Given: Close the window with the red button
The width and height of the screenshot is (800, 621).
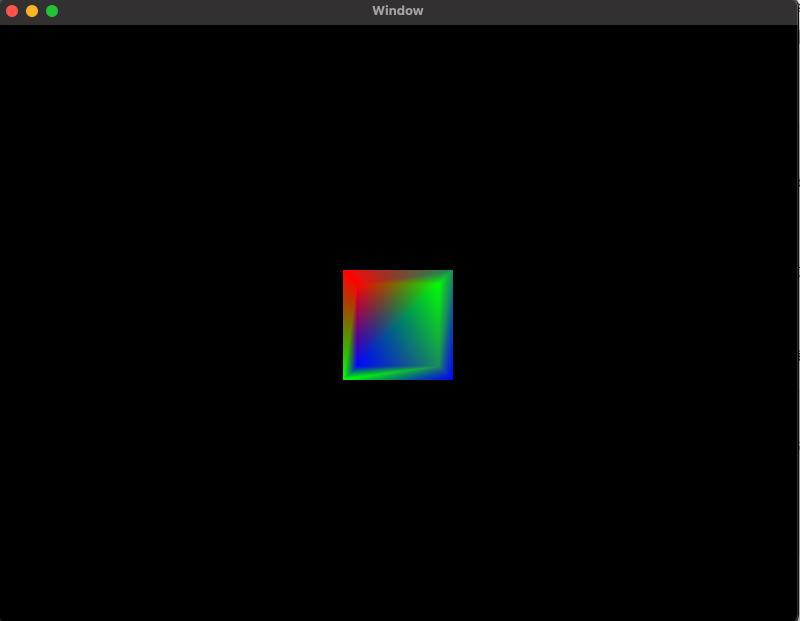Looking at the screenshot, I should click(x=12, y=11).
